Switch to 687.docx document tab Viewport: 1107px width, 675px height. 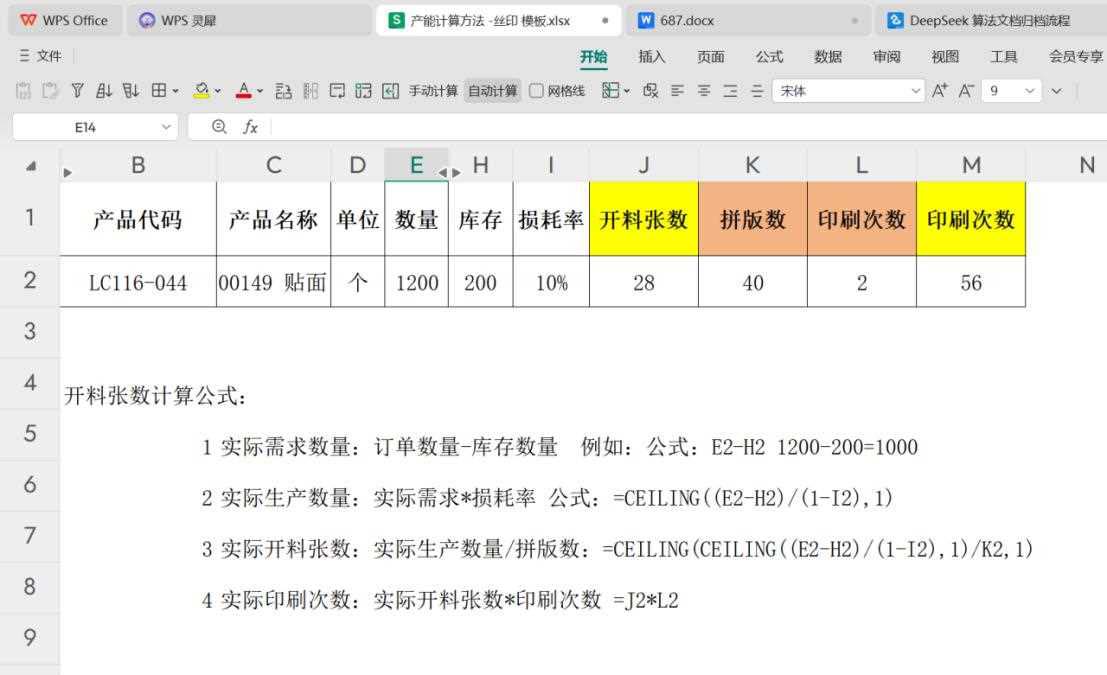[x=748, y=20]
